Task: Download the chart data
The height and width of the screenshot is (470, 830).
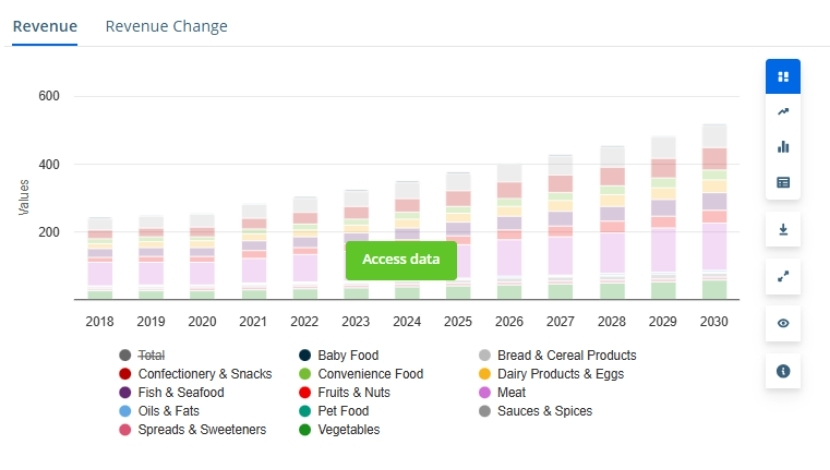Action: tap(783, 229)
